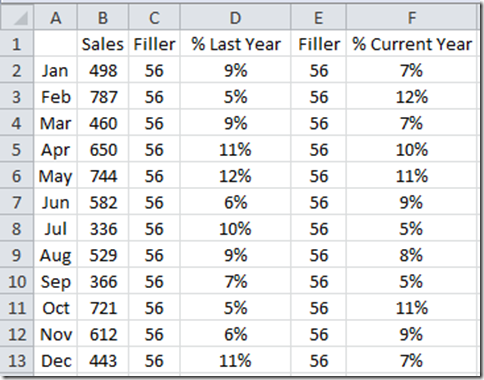Click the Select All corner triangle

[x=17, y=18]
